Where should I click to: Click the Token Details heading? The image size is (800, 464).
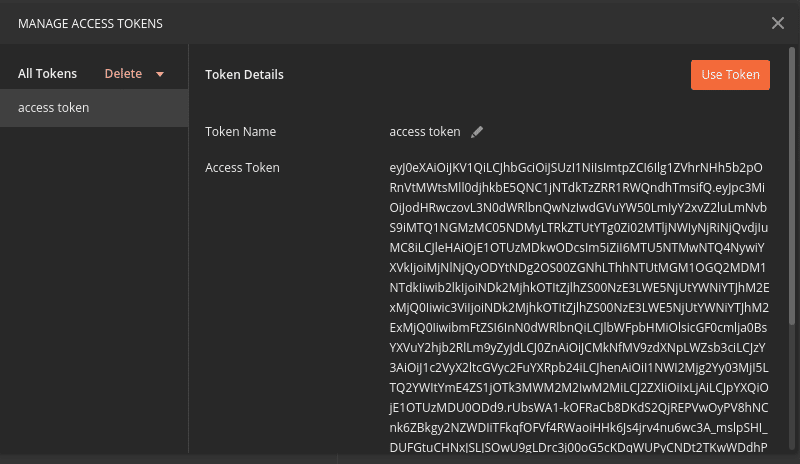click(244, 75)
